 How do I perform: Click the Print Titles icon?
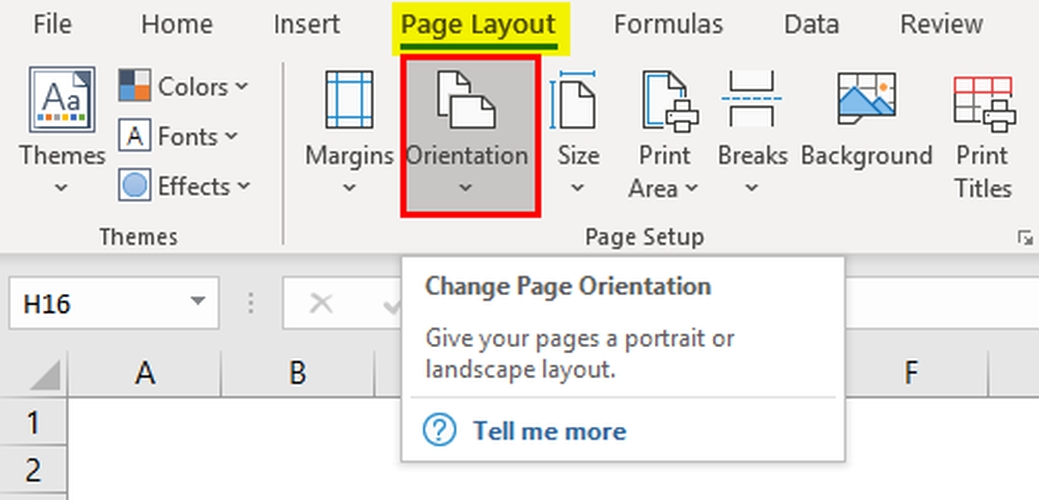pyautogui.click(x=983, y=101)
